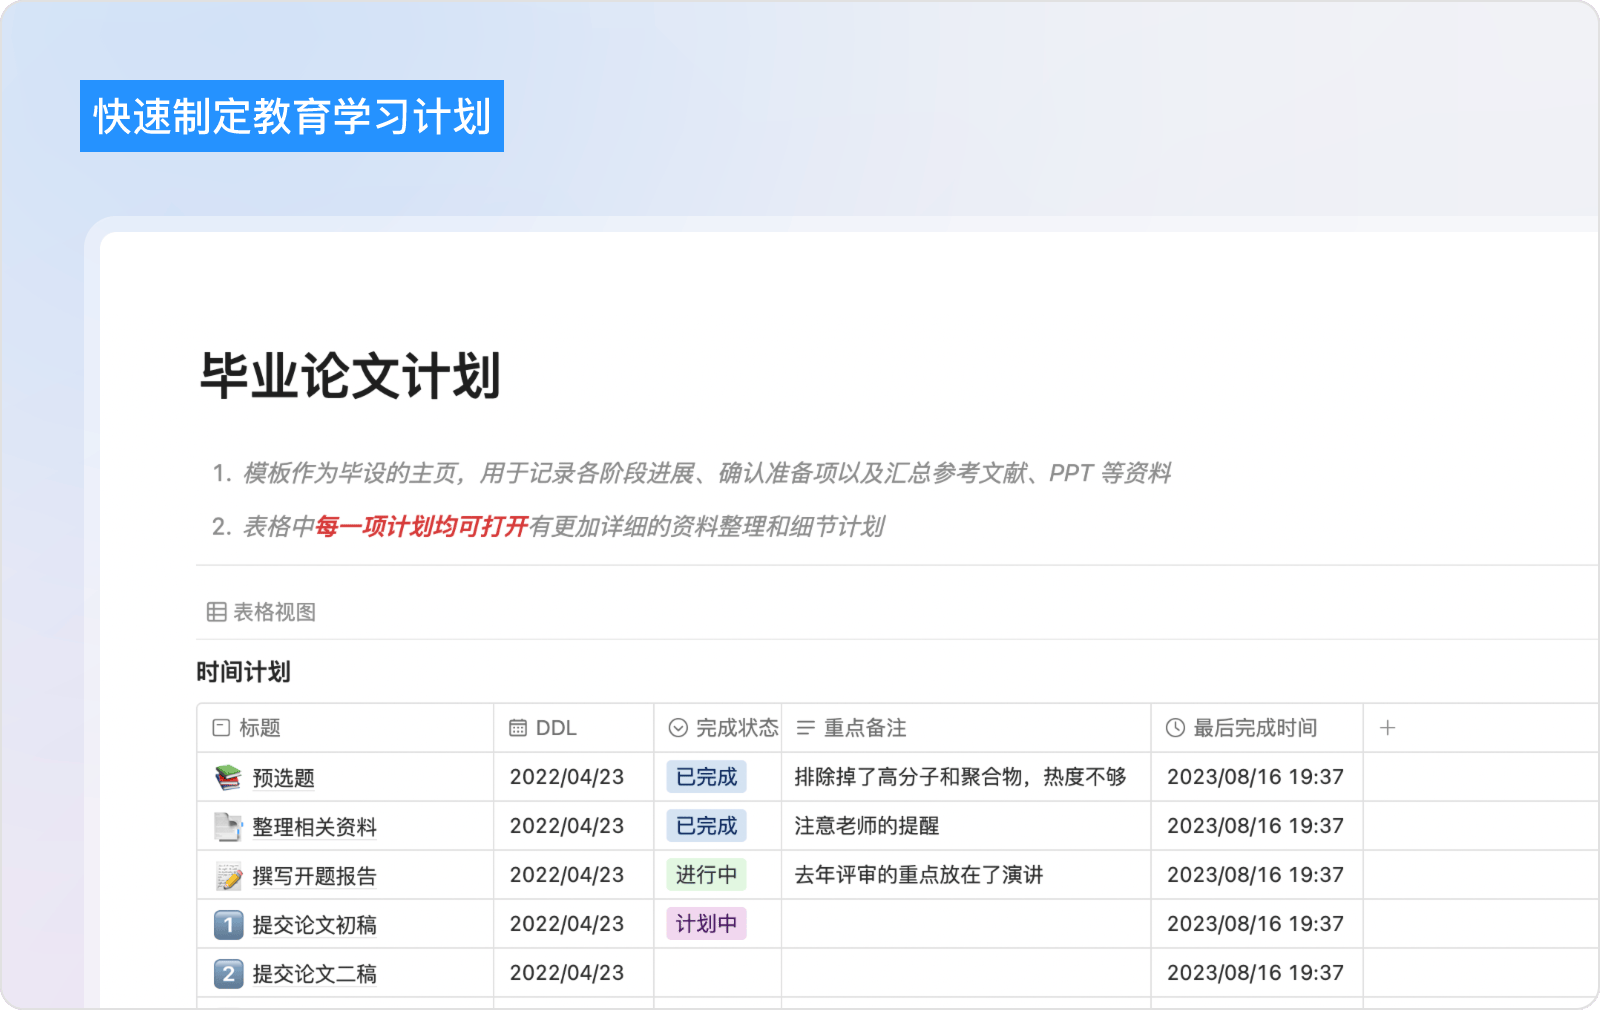This screenshot has height=1010, width=1600.
Task: Open the 撰写开题报告 row title
Action: point(314,876)
